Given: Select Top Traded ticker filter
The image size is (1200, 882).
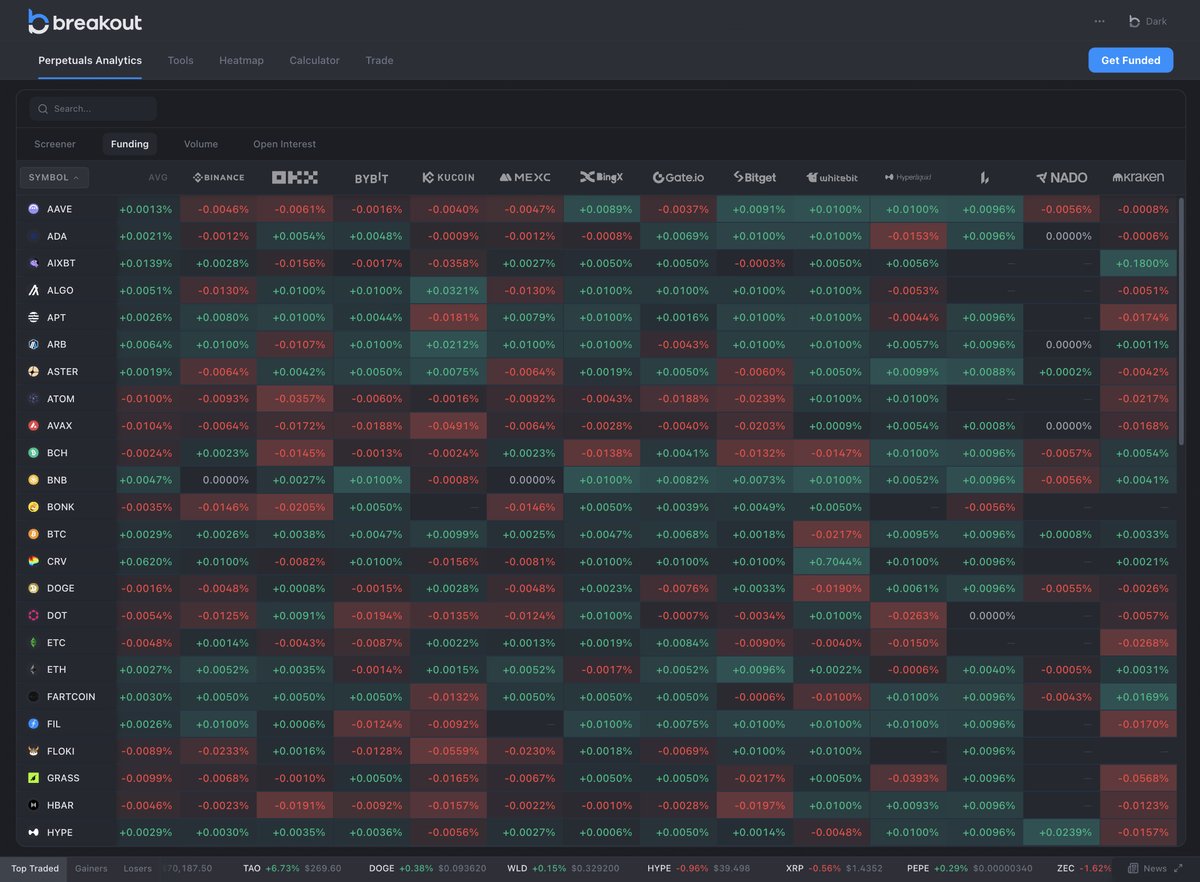Looking at the screenshot, I should [35, 868].
